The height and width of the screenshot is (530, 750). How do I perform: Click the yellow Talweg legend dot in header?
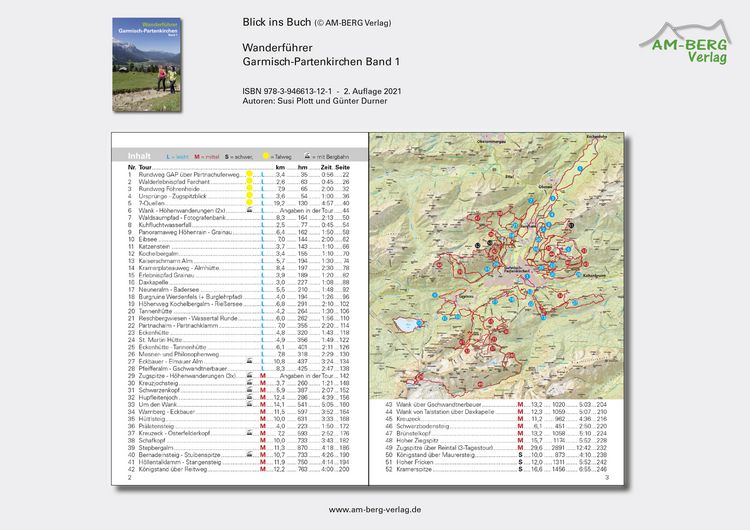[x=266, y=156]
